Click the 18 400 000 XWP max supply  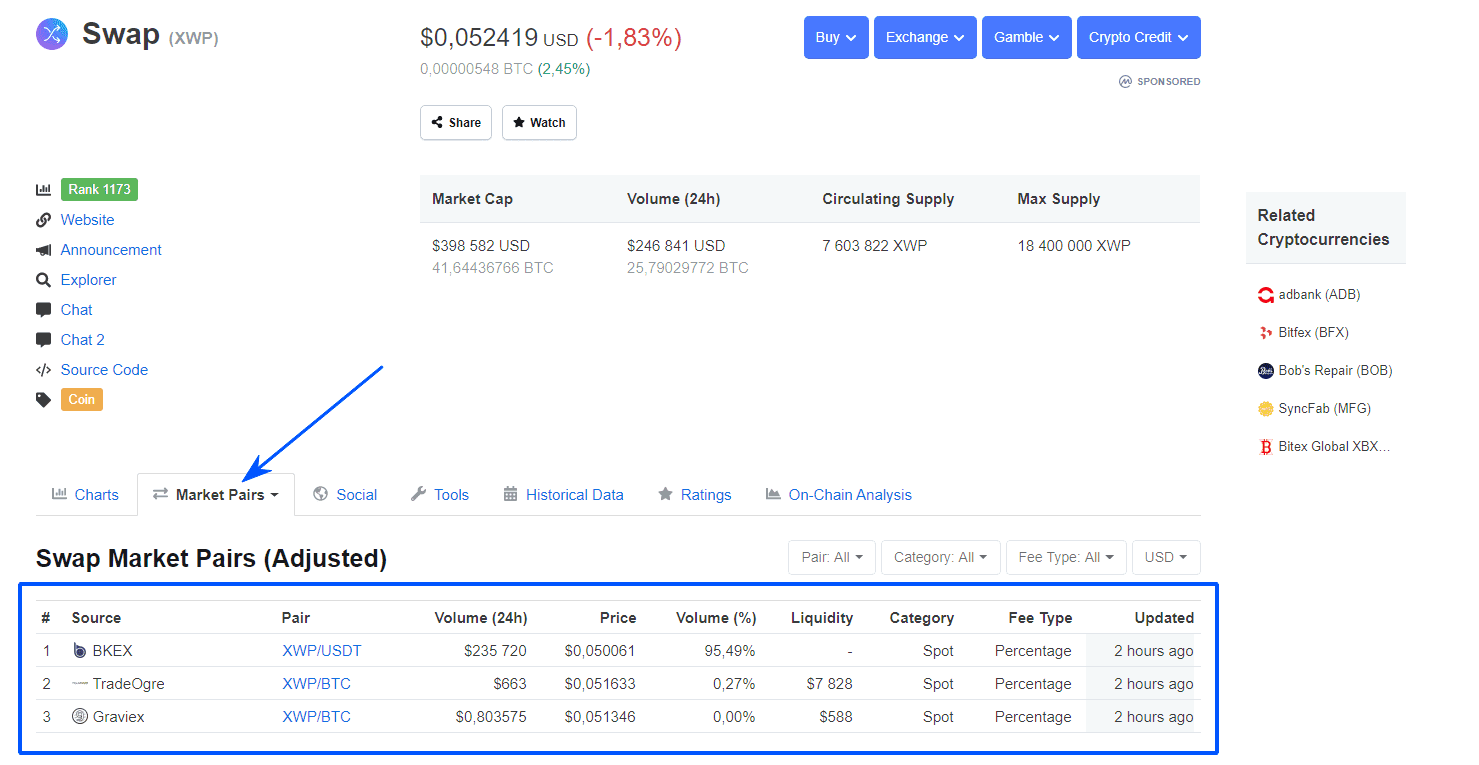pyautogui.click(x=1074, y=246)
